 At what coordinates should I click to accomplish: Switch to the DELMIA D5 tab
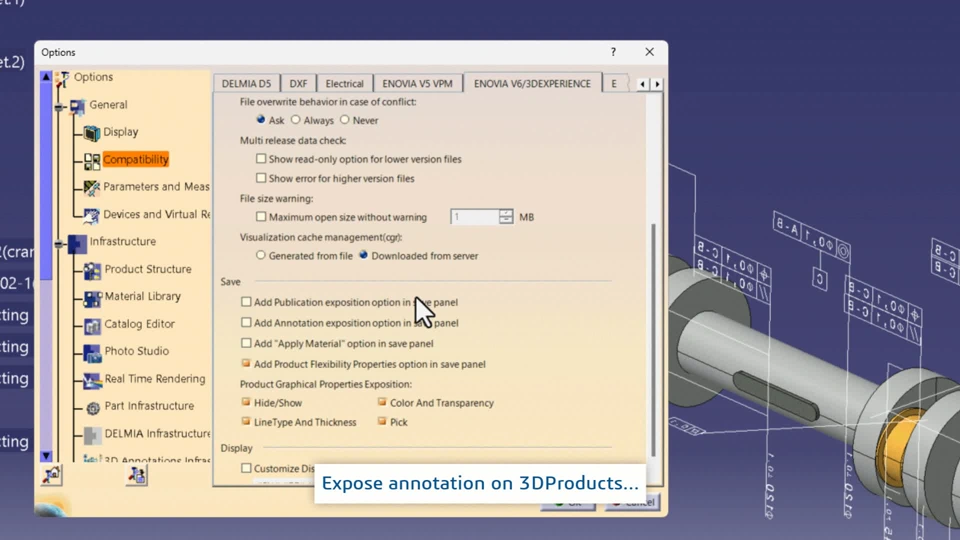pos(246,84)
